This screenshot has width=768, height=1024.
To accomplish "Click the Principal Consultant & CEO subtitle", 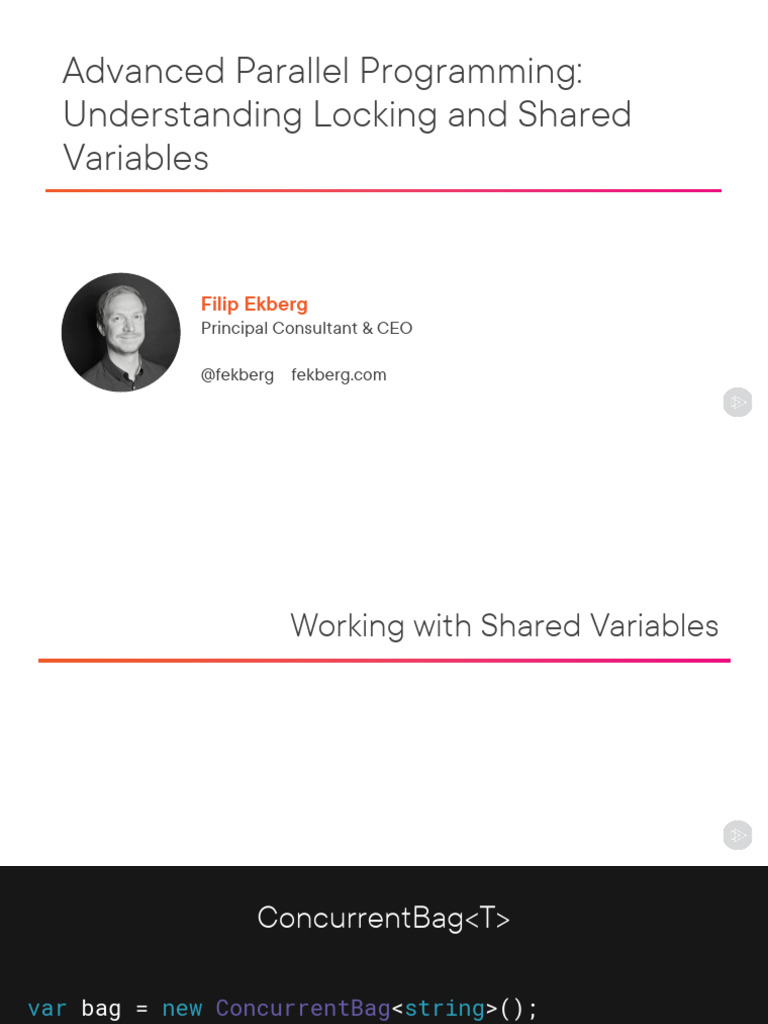I will 306,328.
